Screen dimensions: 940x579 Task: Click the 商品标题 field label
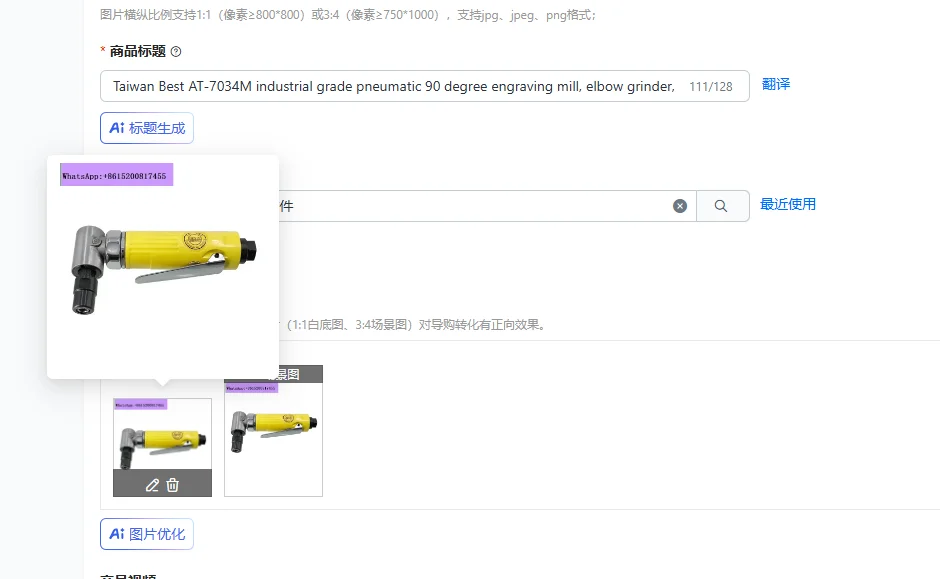(137, 52)
